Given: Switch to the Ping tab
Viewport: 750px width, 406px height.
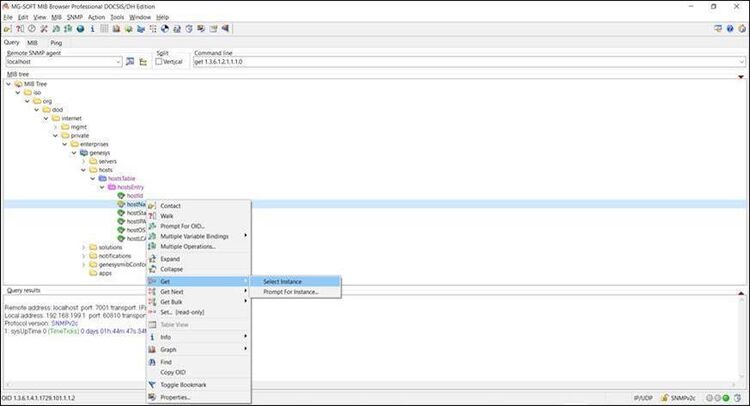Looking at the screenshot, I should pyautogui.click(x=56, y=43).
